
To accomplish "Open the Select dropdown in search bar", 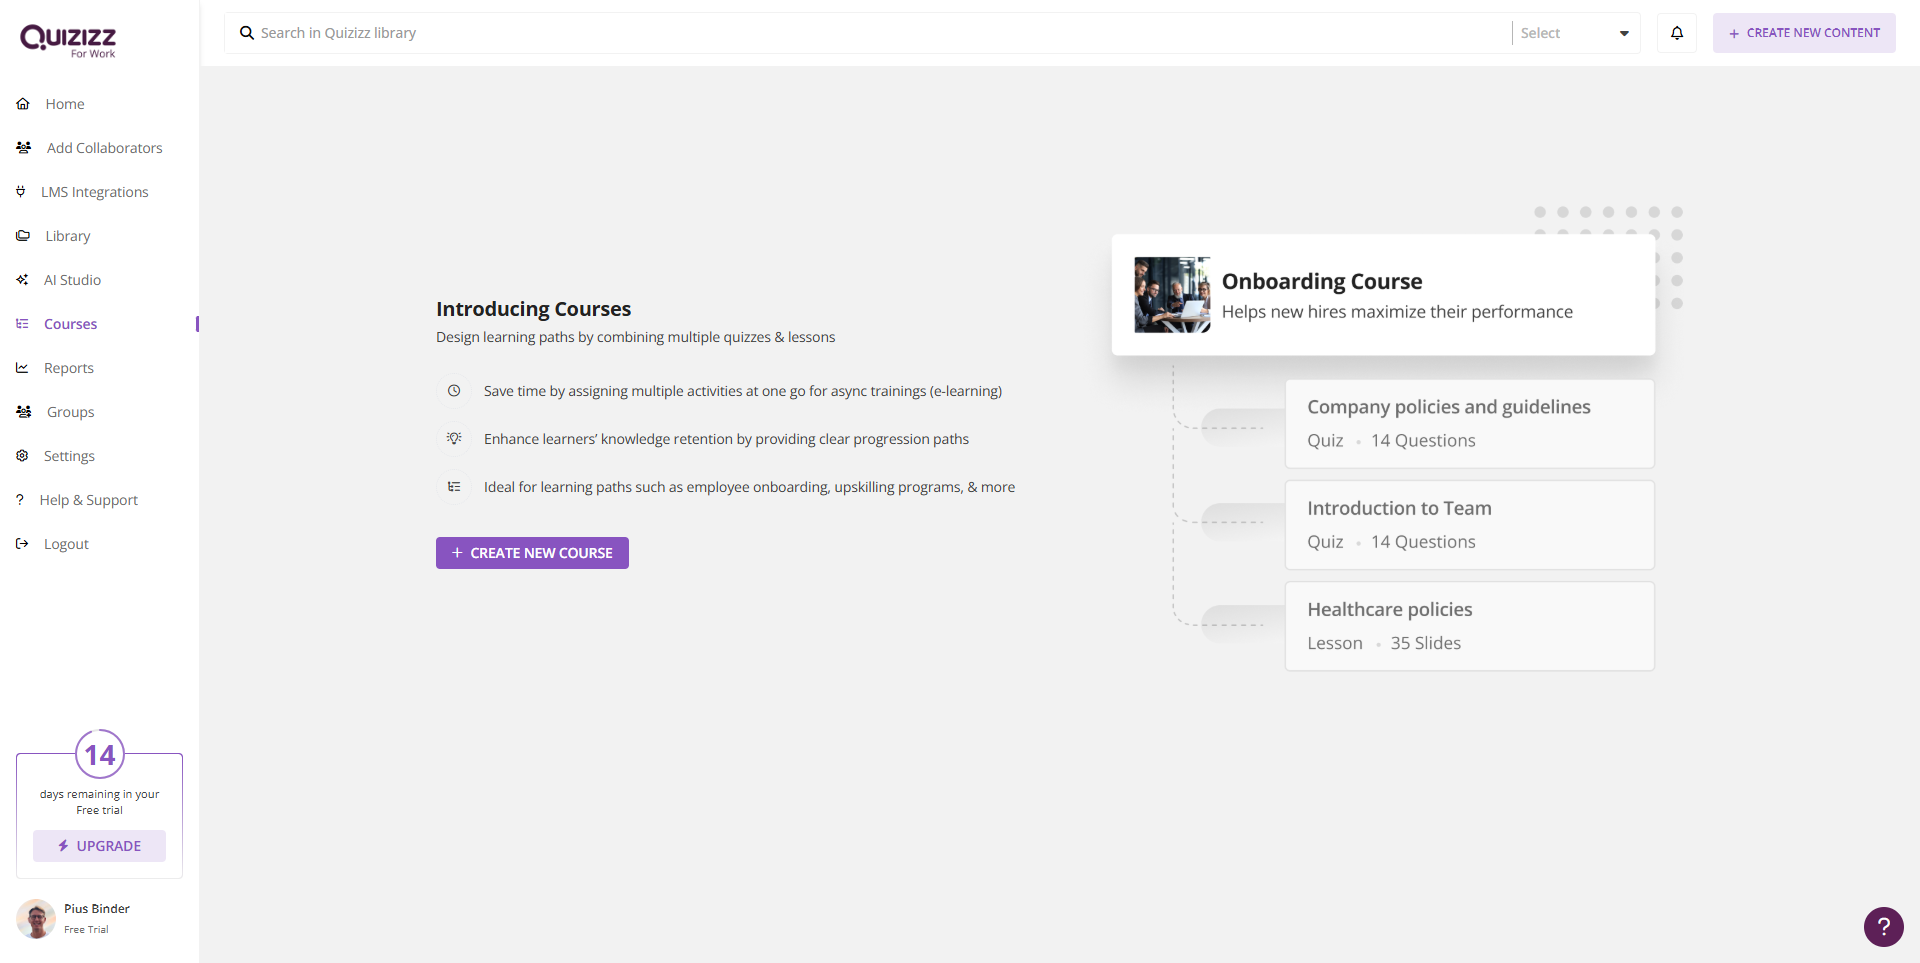I will click(1574, 33).
